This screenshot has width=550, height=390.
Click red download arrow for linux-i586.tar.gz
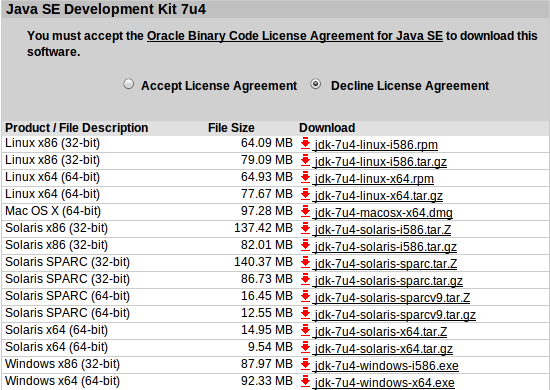click(306, 160)
